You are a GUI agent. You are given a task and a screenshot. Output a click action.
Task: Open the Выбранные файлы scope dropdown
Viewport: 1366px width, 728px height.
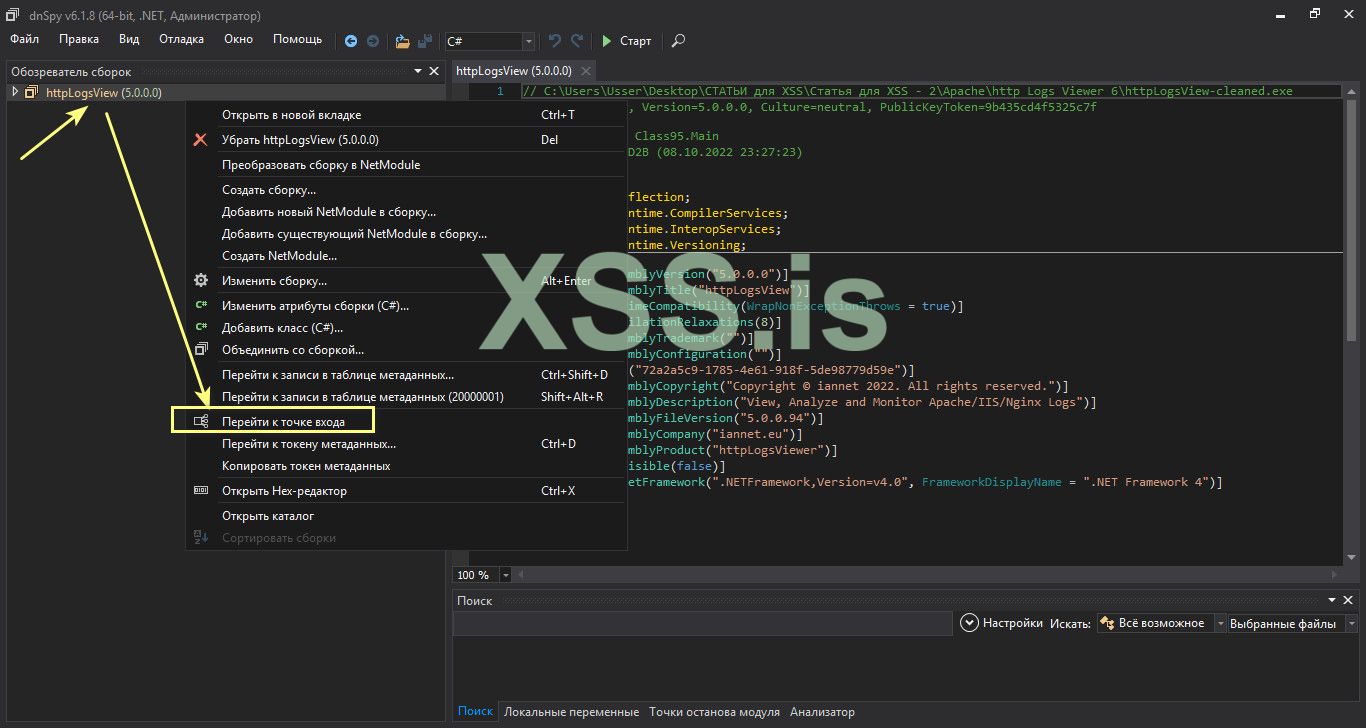[1352, 623]
